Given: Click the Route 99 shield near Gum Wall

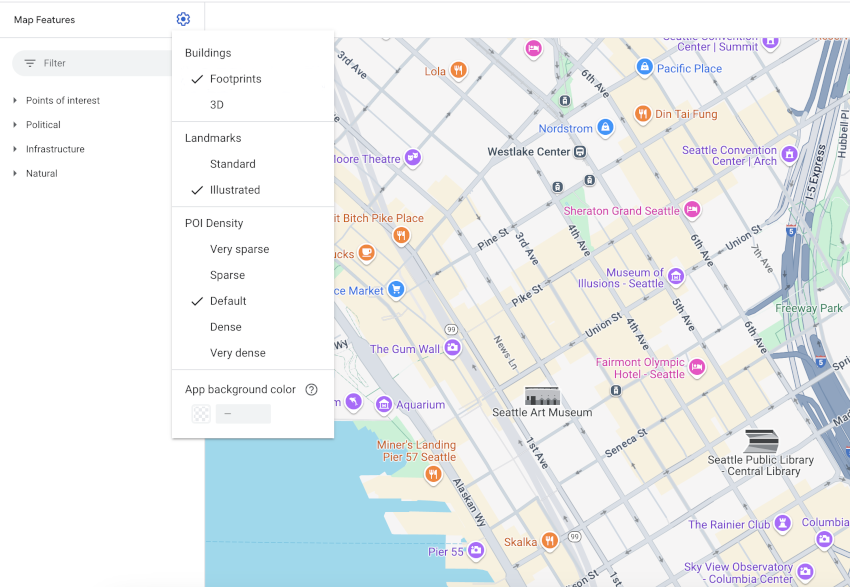Looking at the screenshot, I should (451, 330).
